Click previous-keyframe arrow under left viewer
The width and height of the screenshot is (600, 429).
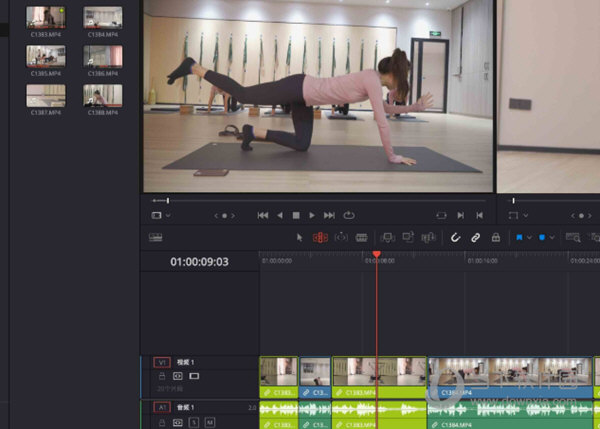216,216
